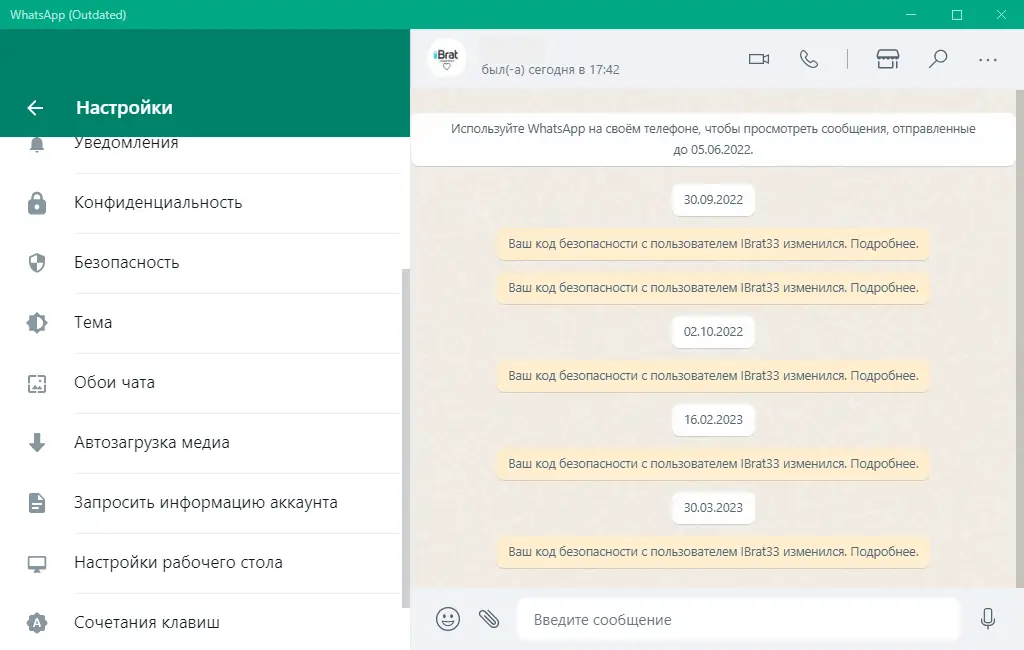This screenshot has height=650, width=1024.
Task: Click the Настройки panel heading
Action: (x=124, y=108)
